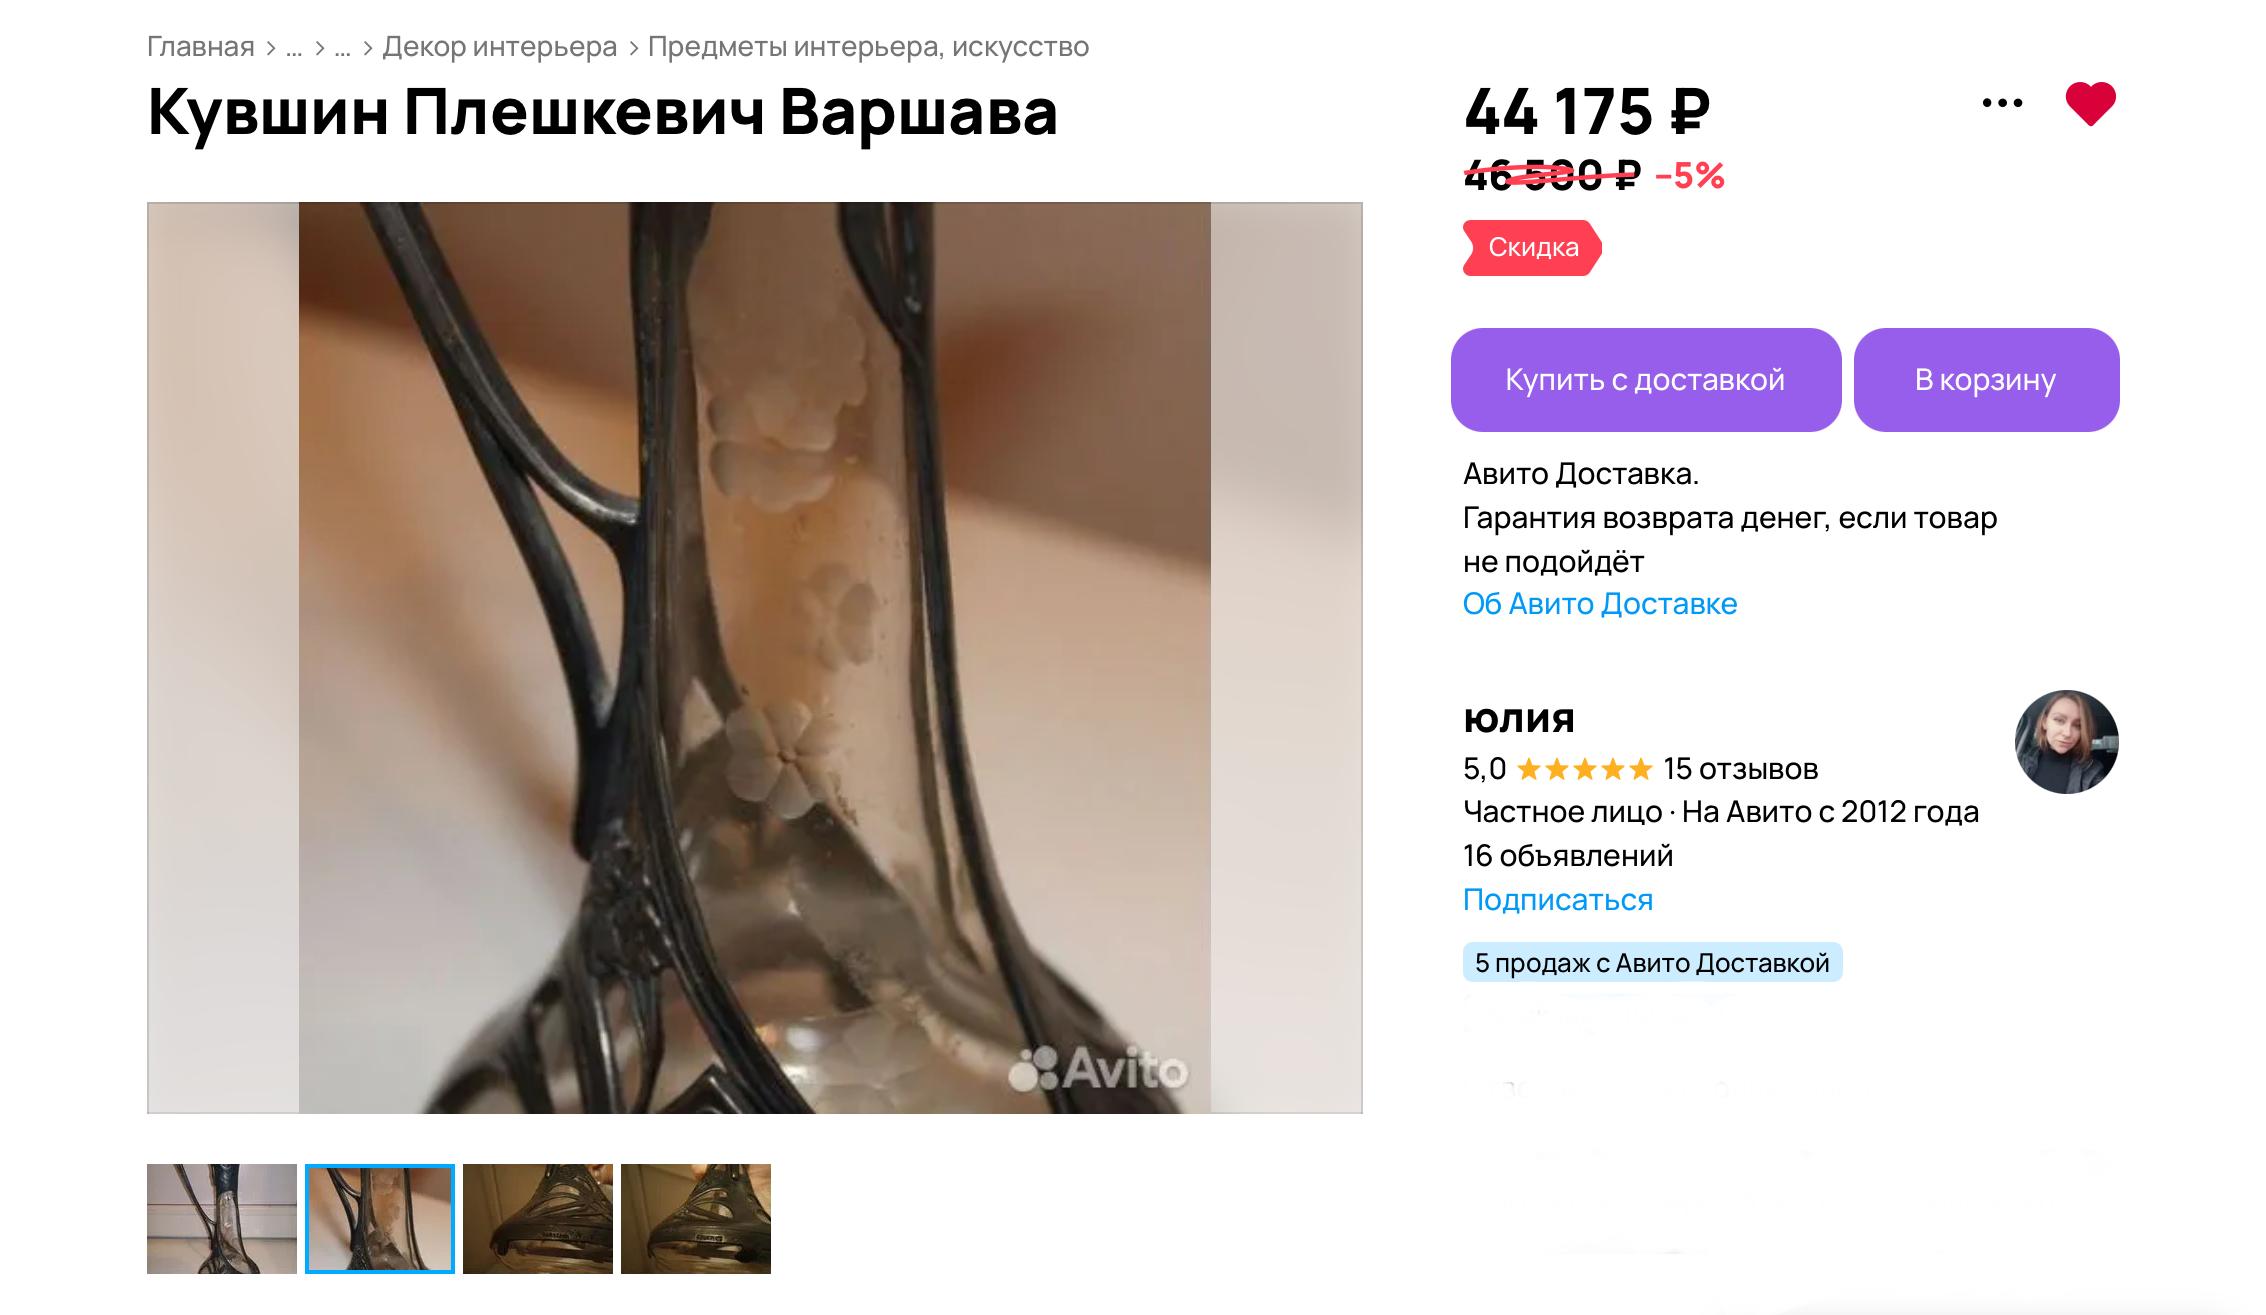
Task: Select the third photo thumbnail
Action: 538,1219
